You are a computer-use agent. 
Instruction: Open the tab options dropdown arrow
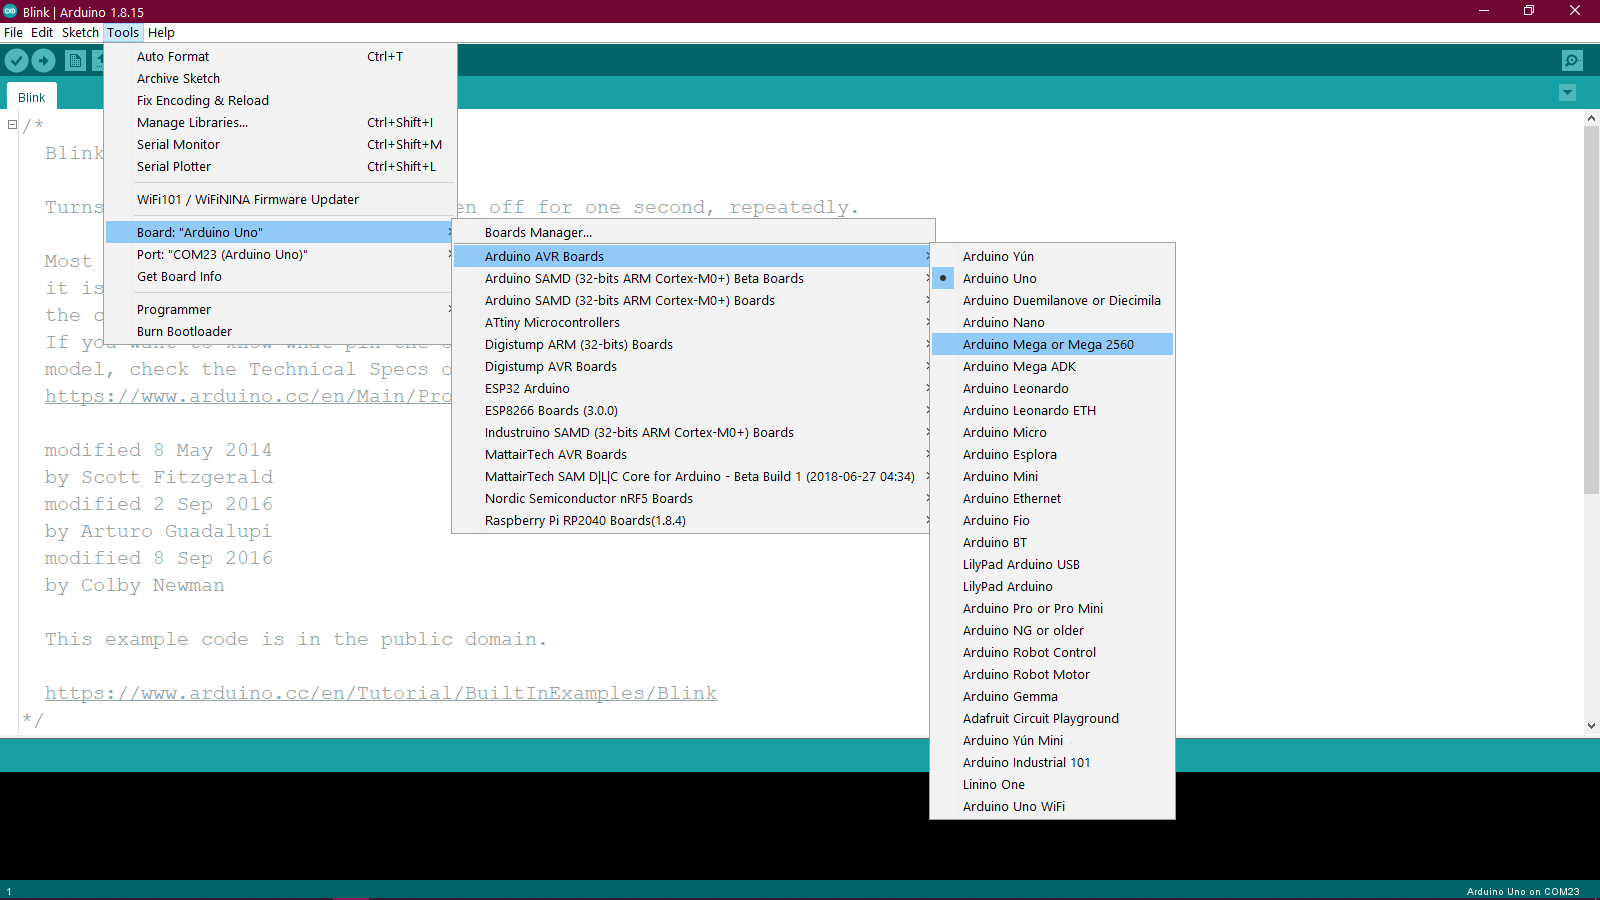coord(1567,93)
